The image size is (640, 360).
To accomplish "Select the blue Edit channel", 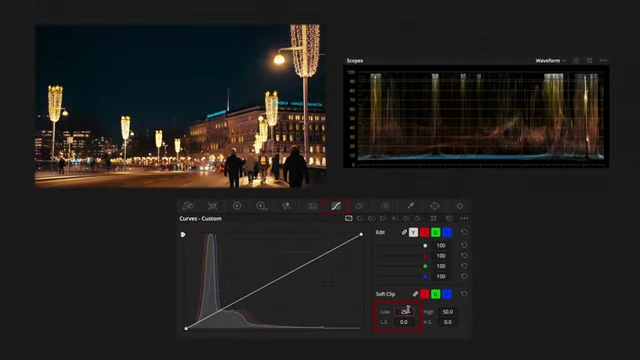I will point(447,232).
